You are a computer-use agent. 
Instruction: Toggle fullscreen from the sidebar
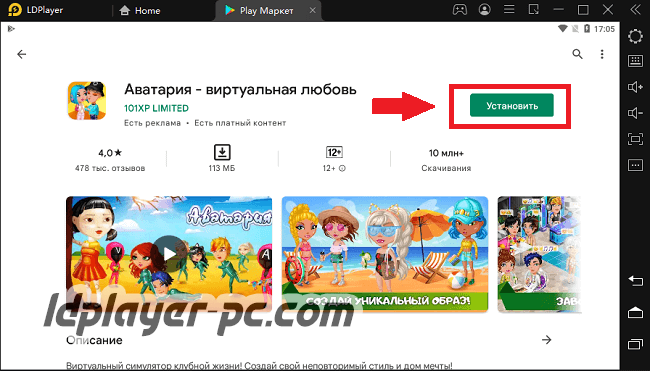click(635, 139)
